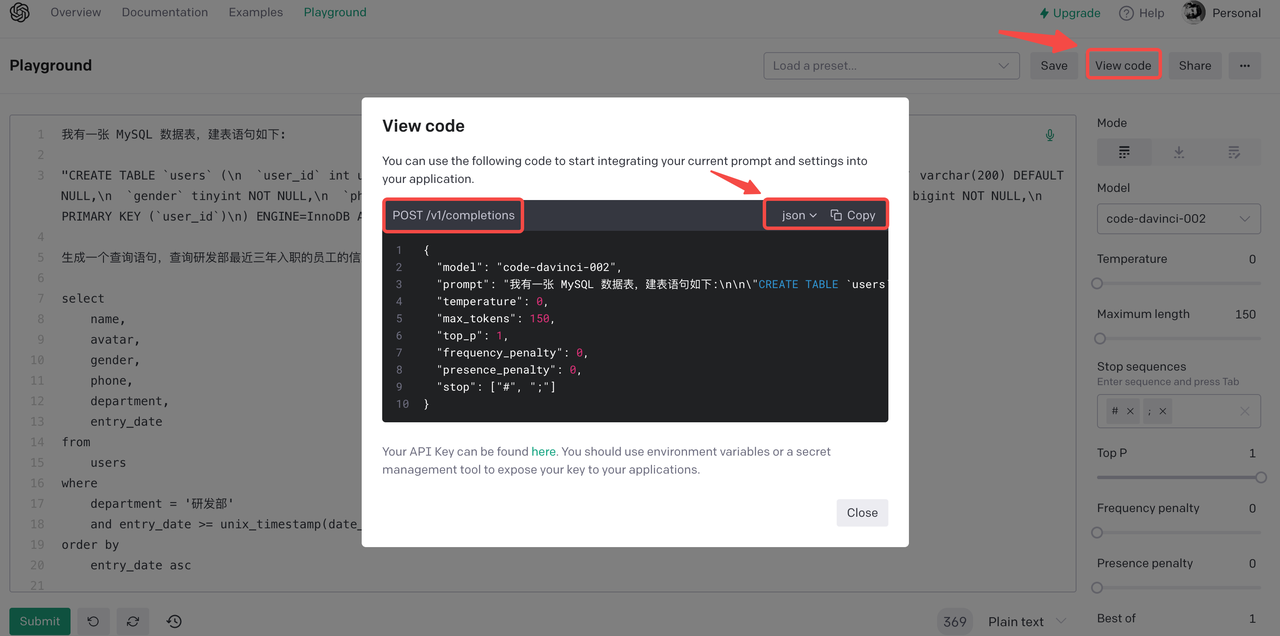This screenshot has height=636, width=1280.
Task: Remove the # stop sequence tag
Action: tap(1130, 411)
